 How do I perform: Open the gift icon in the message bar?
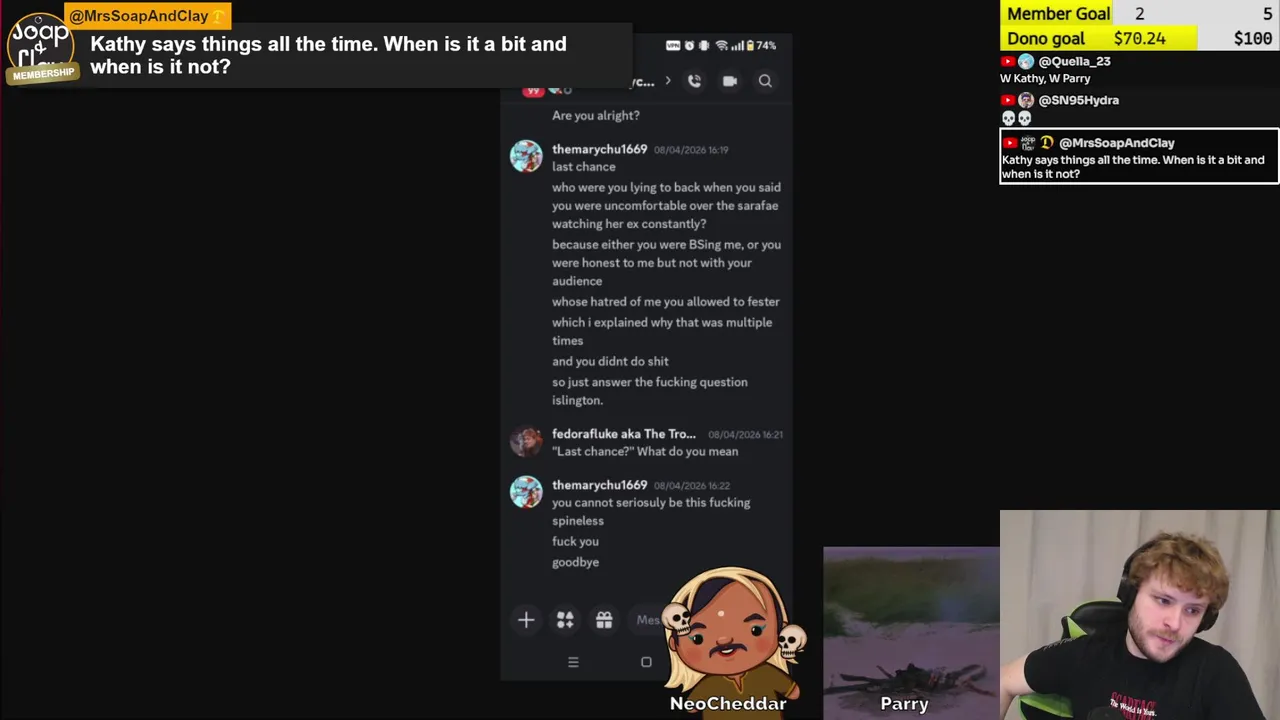[x=604, y=620]
